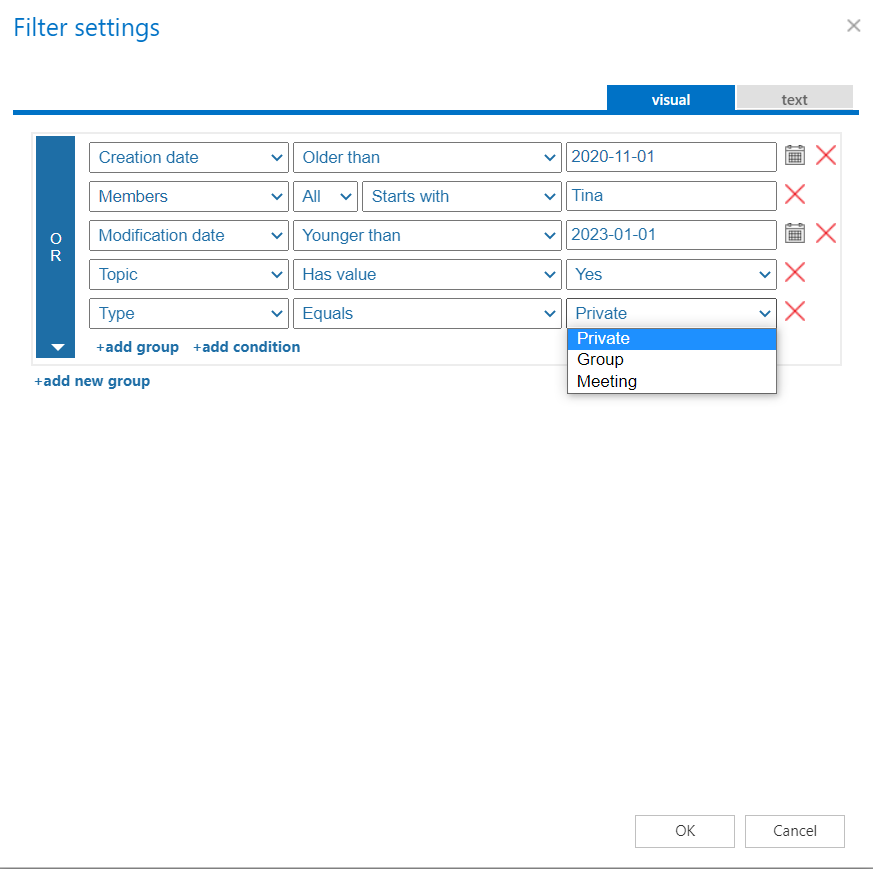Delete the Type condition row

point(795,311)
